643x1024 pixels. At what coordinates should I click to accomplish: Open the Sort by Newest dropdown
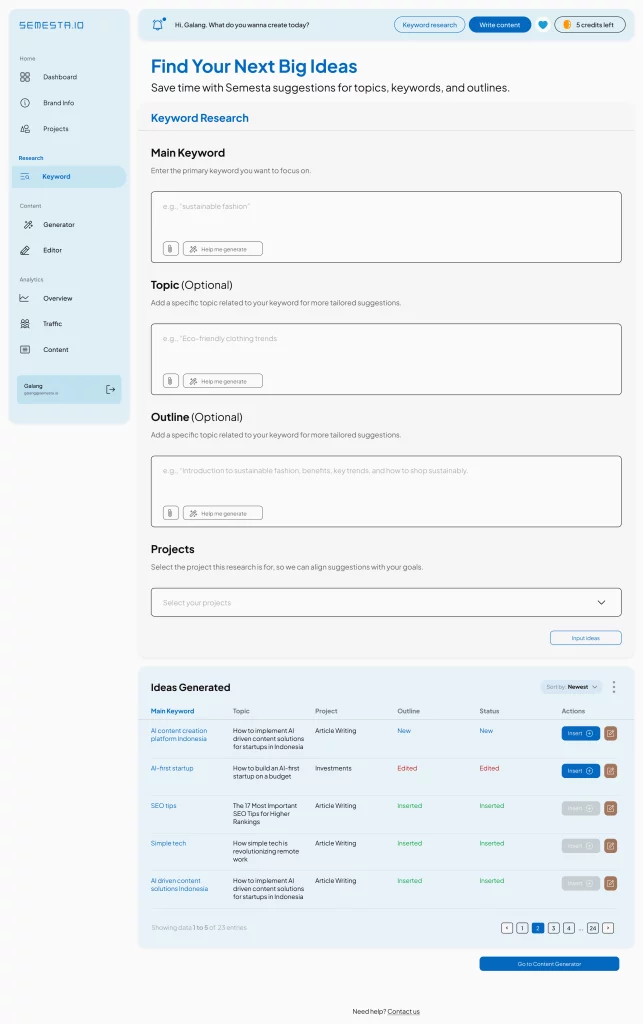point(571,687)
